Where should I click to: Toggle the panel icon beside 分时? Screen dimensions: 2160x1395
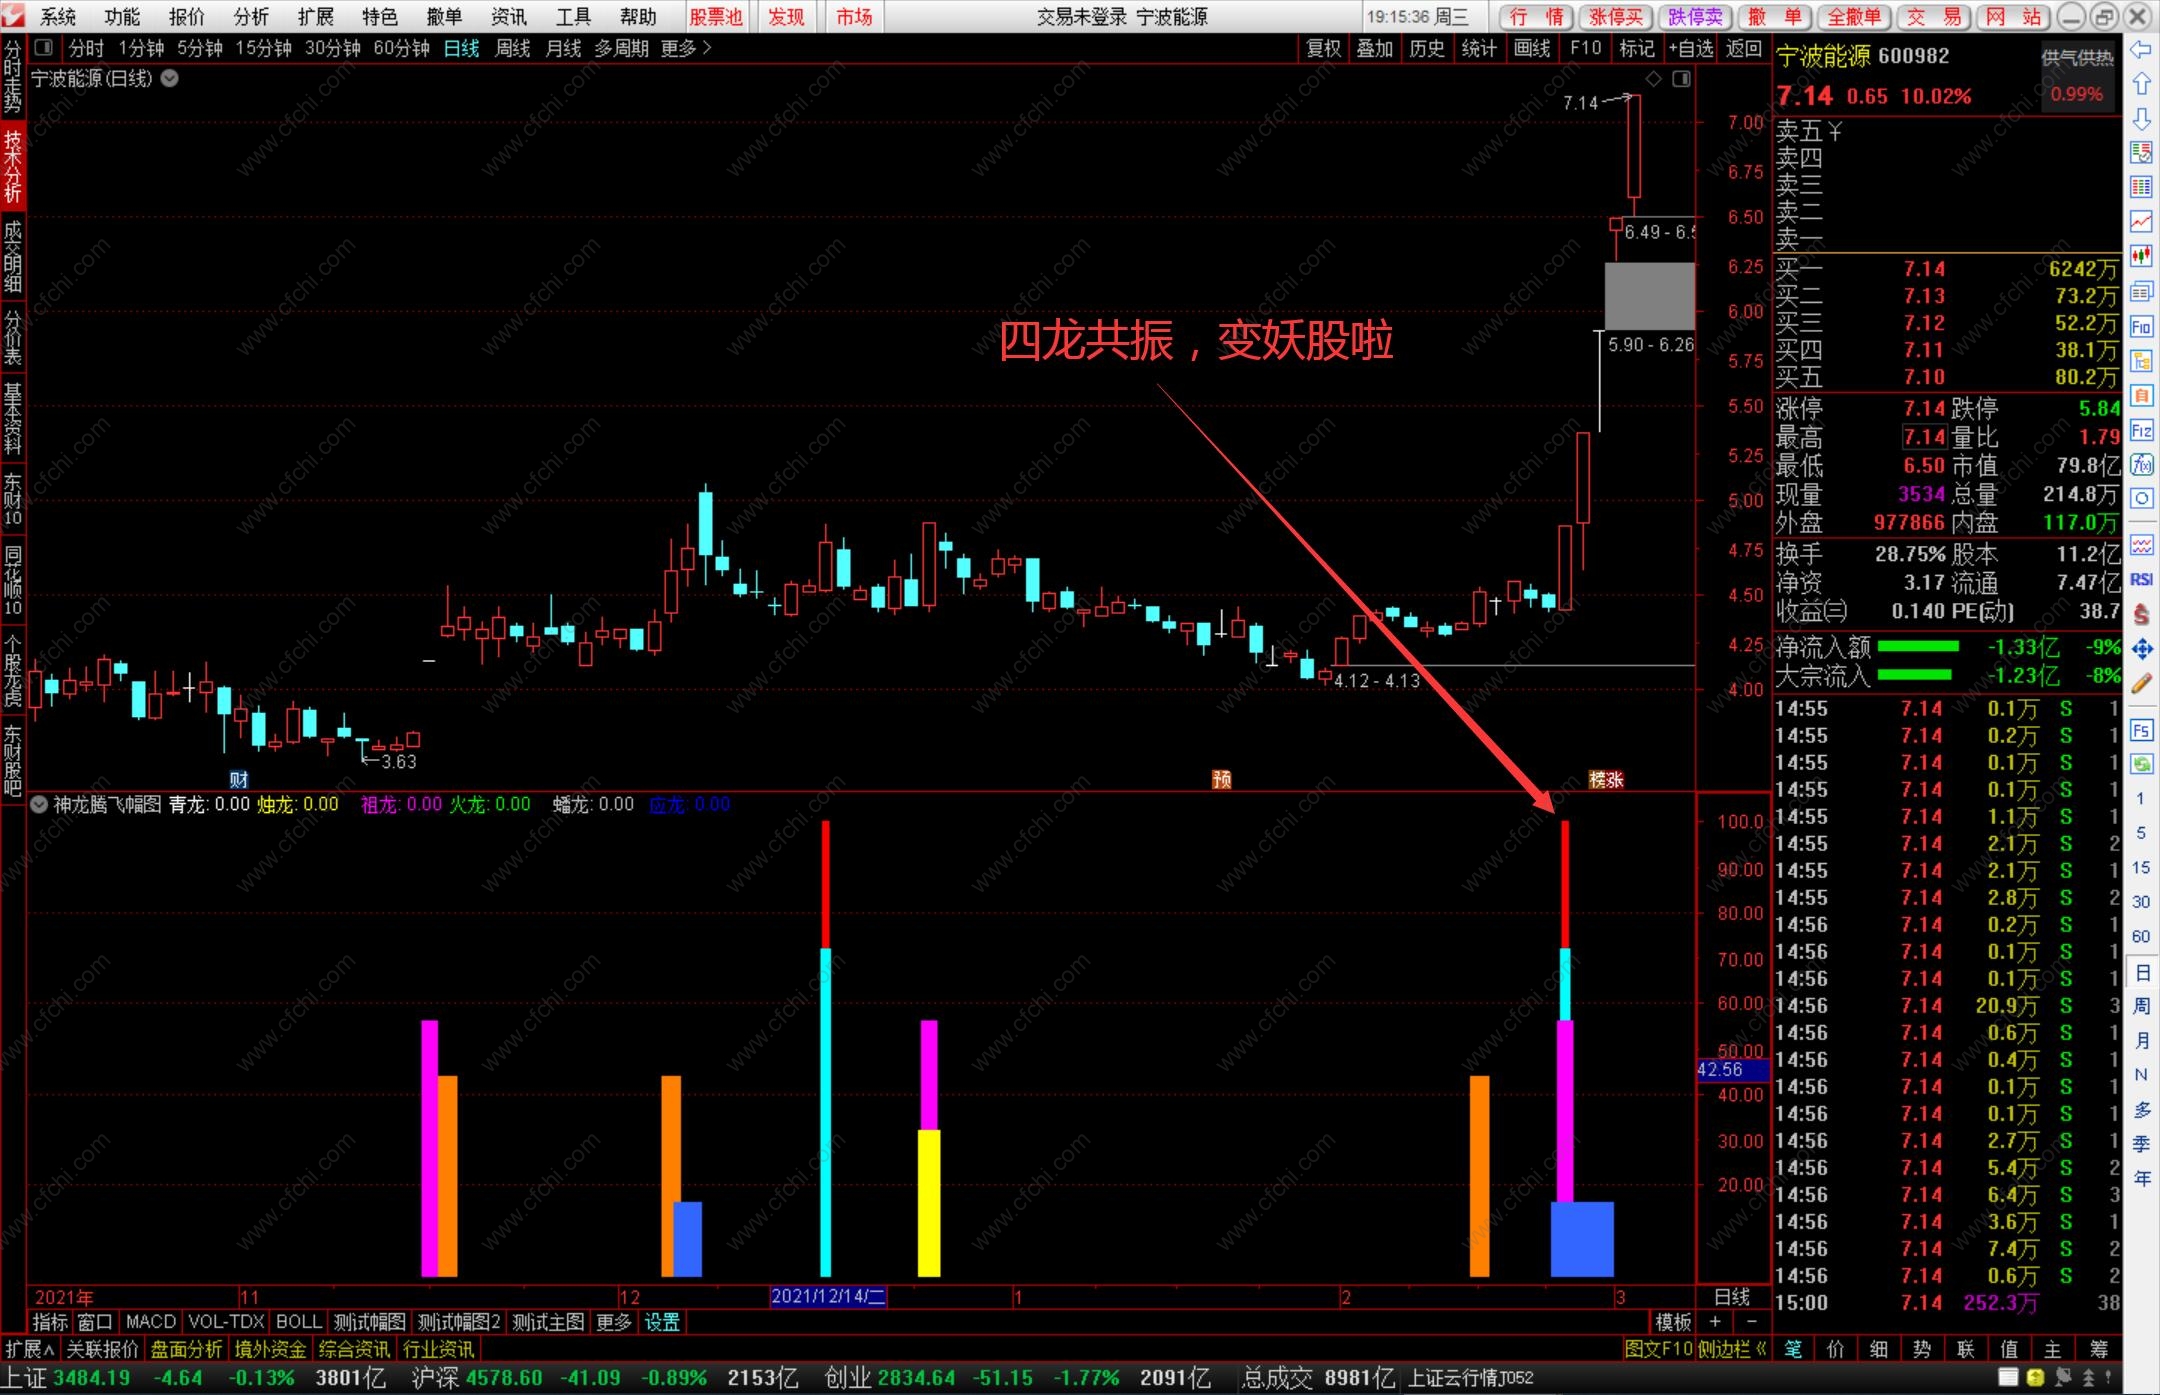coord(43,47)
